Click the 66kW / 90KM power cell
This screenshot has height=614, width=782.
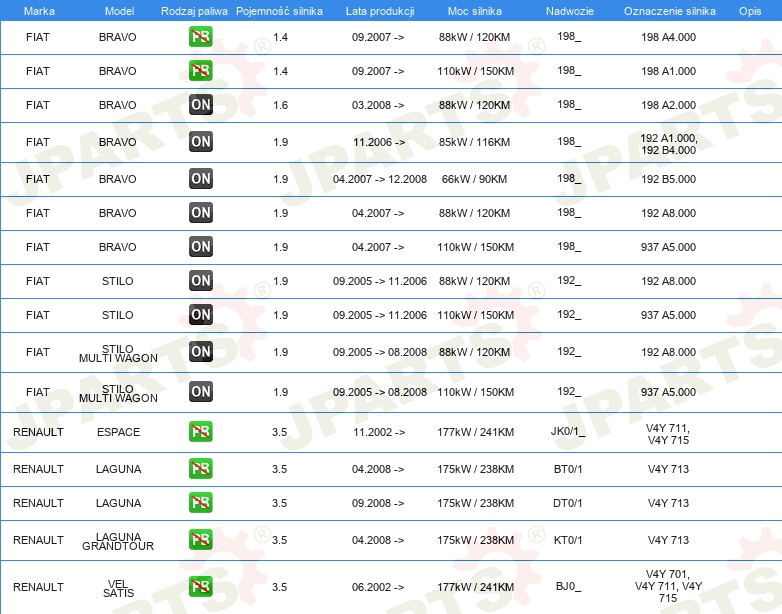pos(474,179)
